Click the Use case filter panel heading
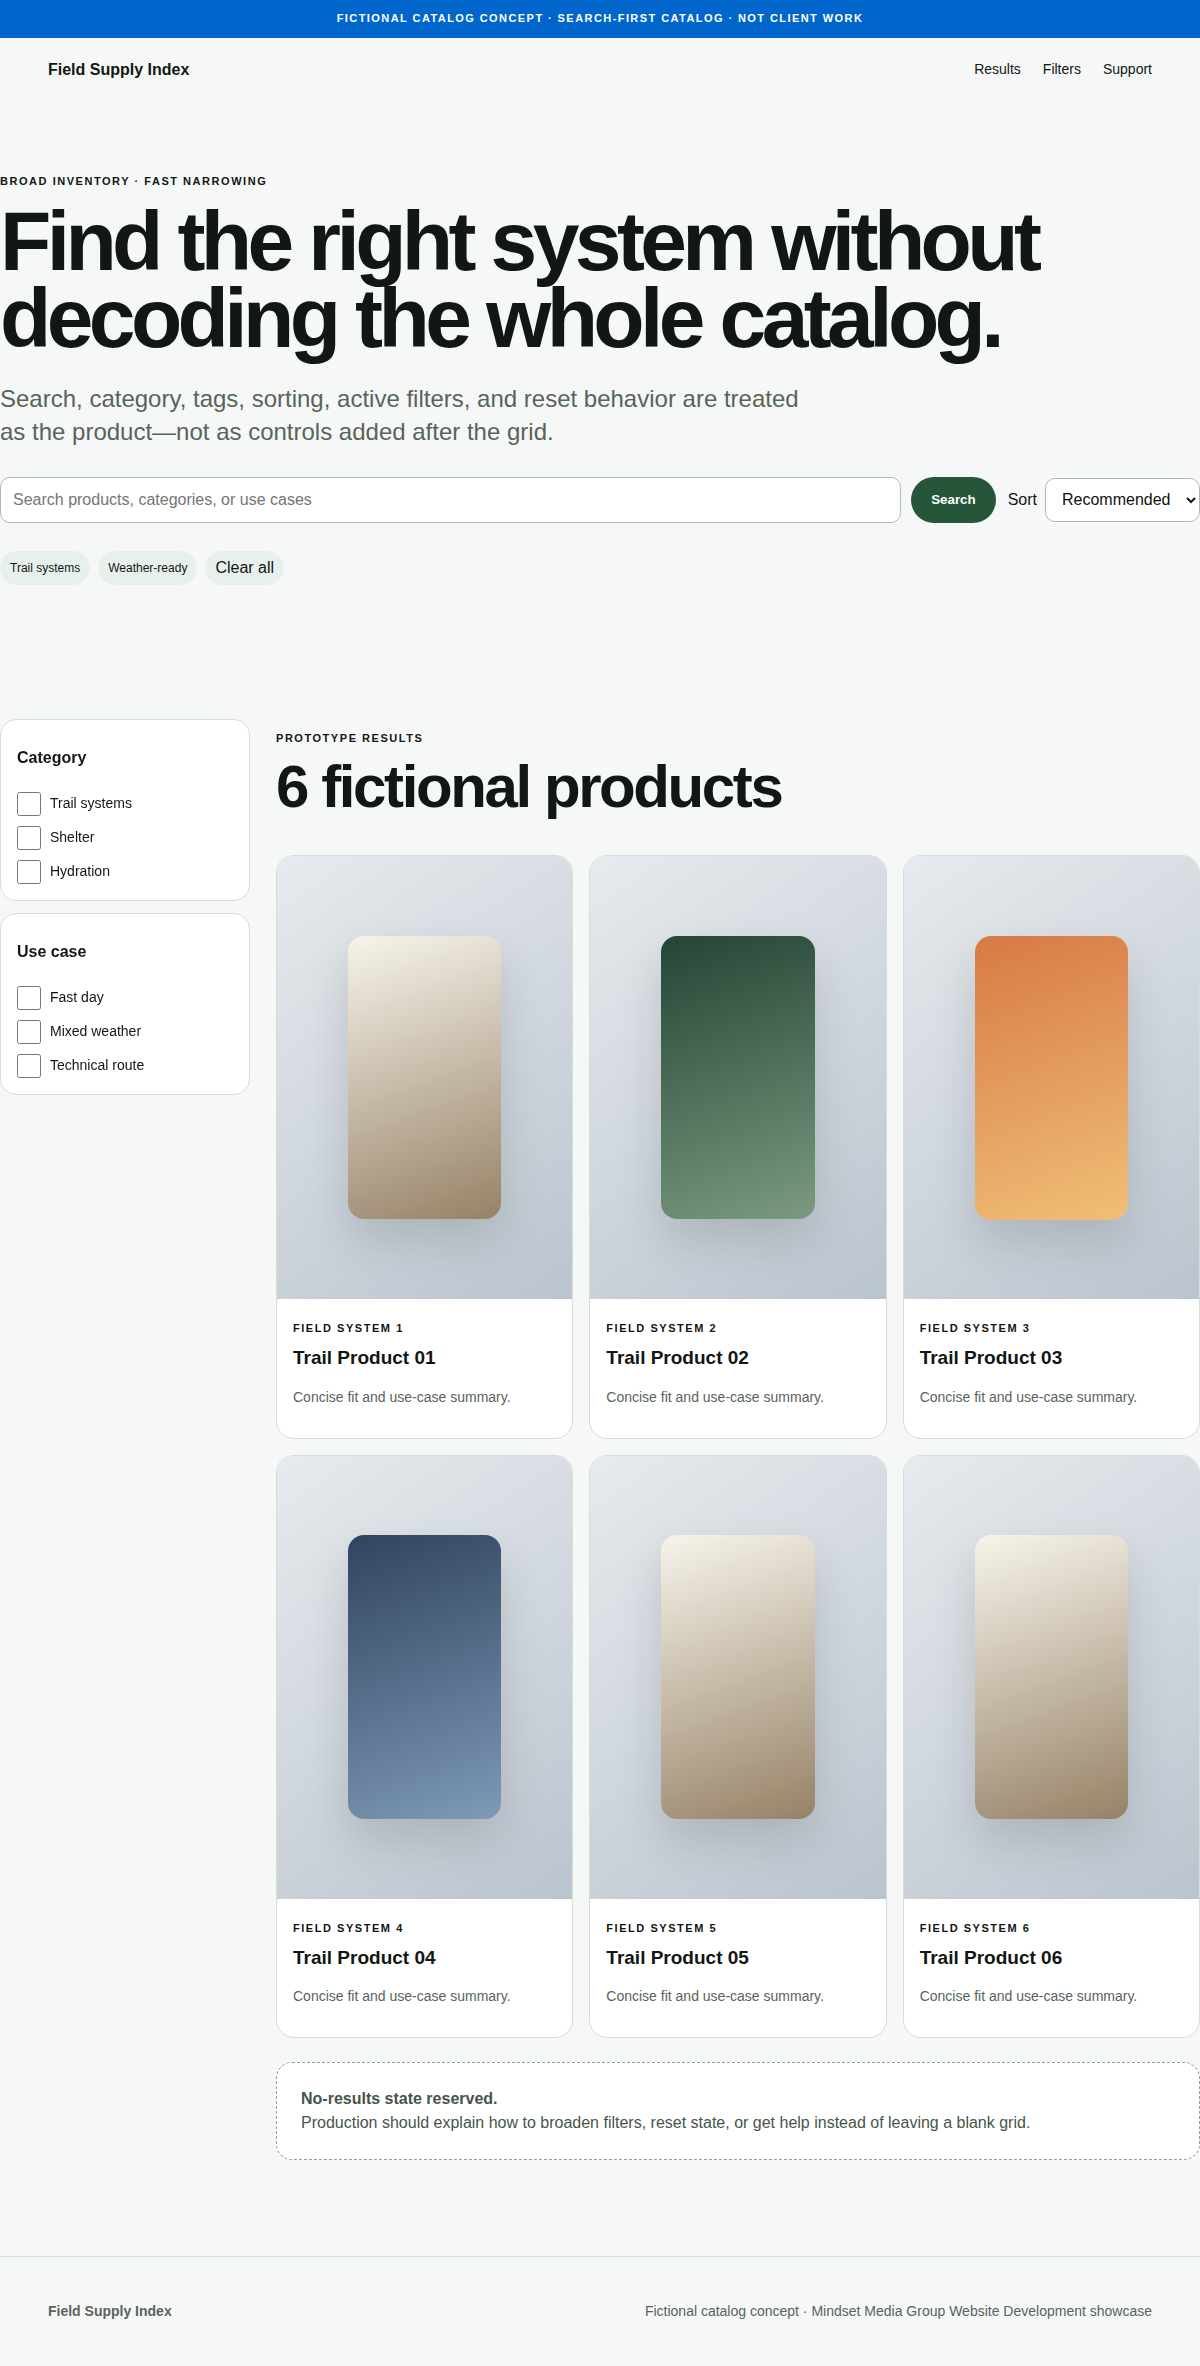 coord(51,952)
